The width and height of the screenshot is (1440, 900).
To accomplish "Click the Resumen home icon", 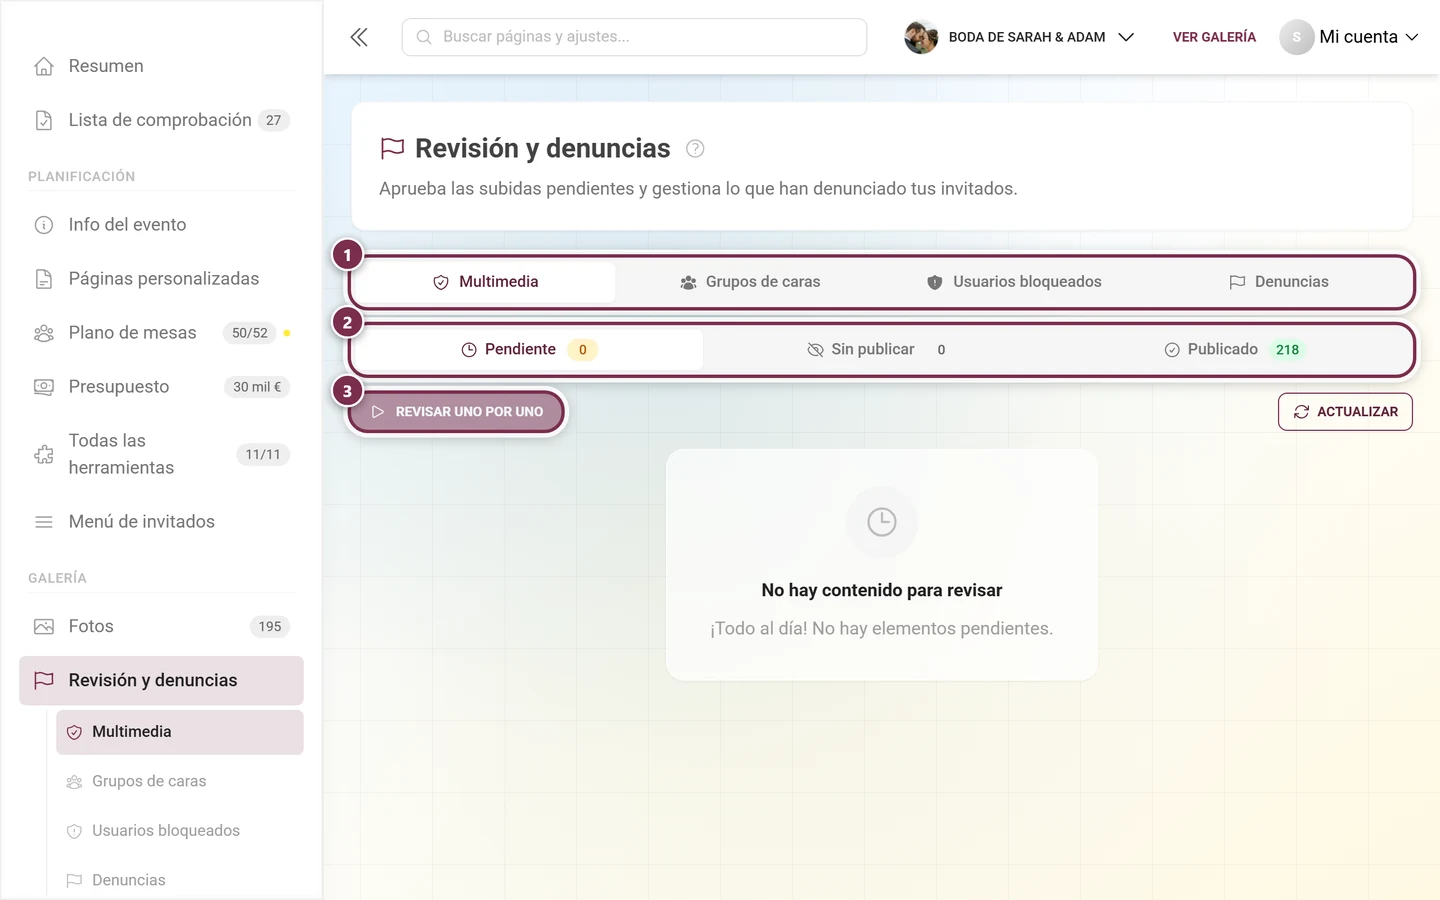I will click(44, 66).
